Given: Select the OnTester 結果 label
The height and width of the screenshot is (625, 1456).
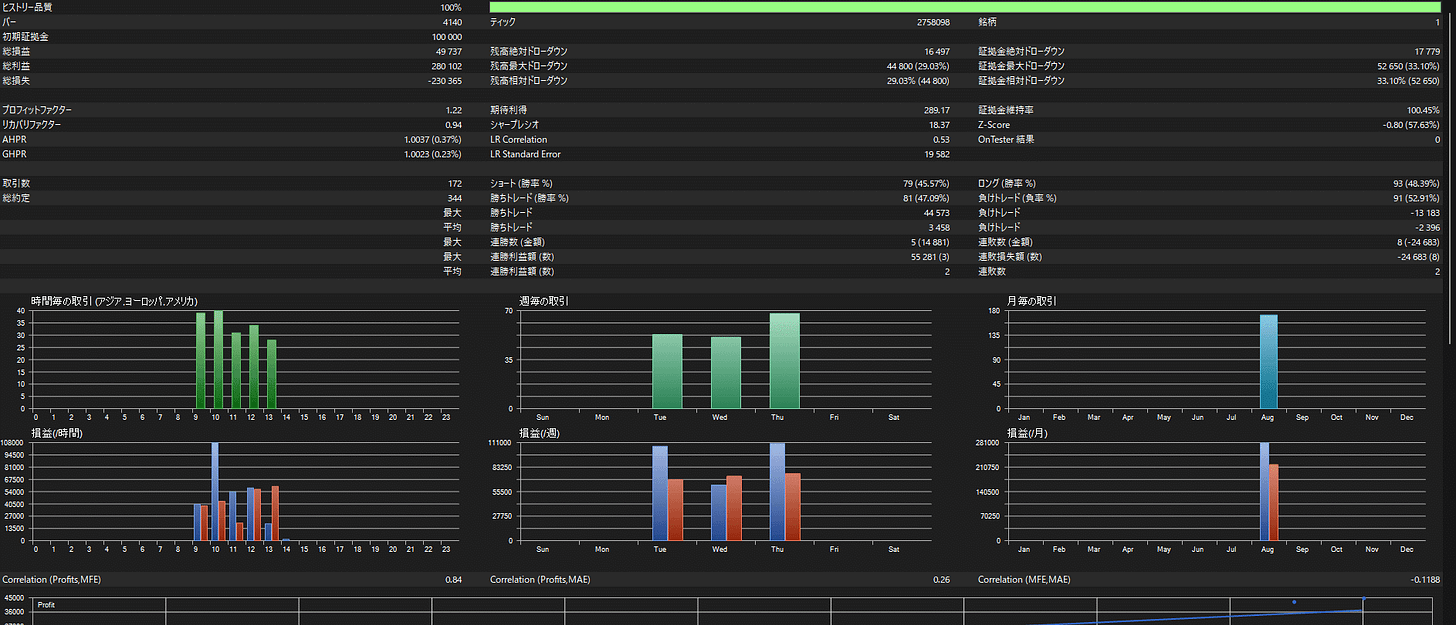Looking at the screenshot, I should pos(1006,140).
